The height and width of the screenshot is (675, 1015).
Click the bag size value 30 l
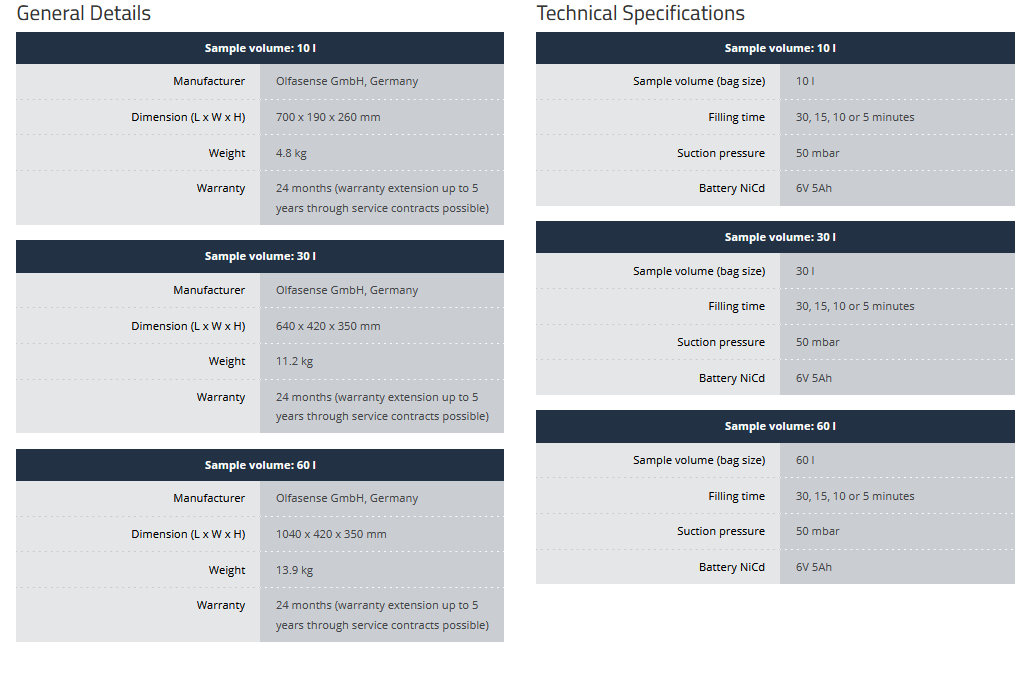pyautogui.click(x=805, y=271)
